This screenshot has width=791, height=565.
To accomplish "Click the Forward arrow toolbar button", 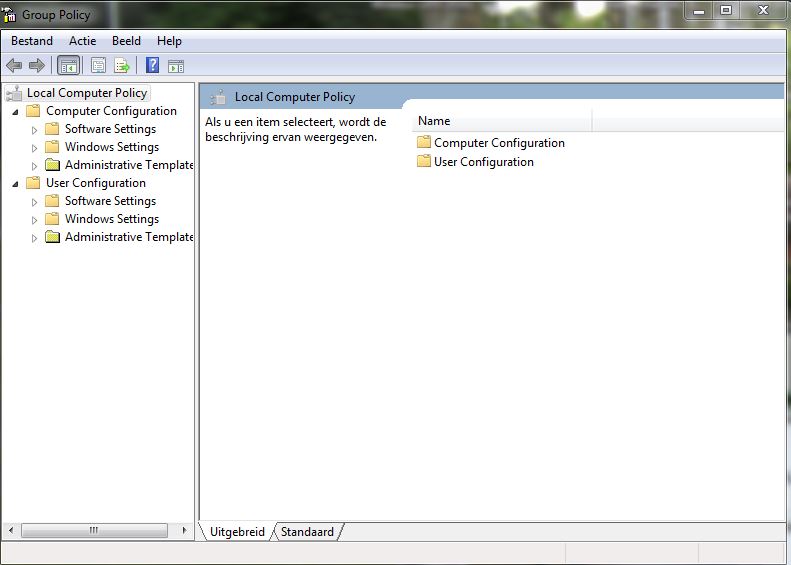I will pyautogui.click(x=37, y=66).
